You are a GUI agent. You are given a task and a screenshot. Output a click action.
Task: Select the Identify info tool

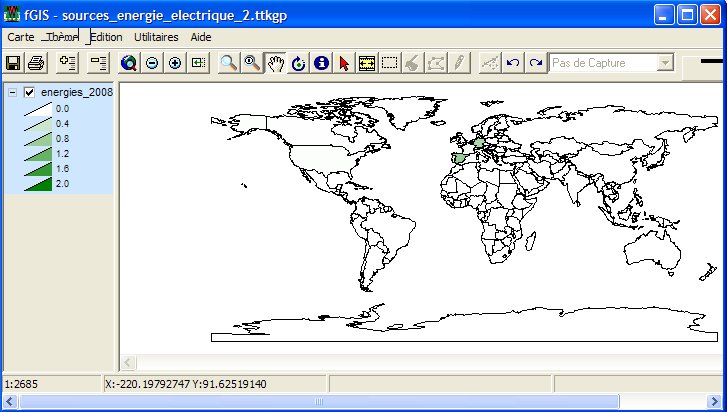coord(321,63)
